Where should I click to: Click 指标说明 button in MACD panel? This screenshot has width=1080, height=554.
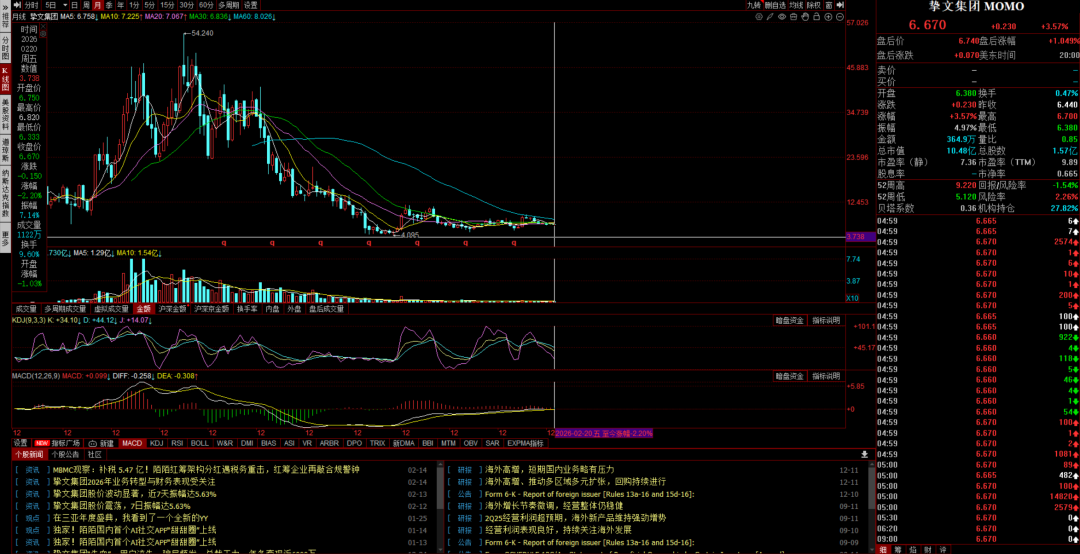826,376
